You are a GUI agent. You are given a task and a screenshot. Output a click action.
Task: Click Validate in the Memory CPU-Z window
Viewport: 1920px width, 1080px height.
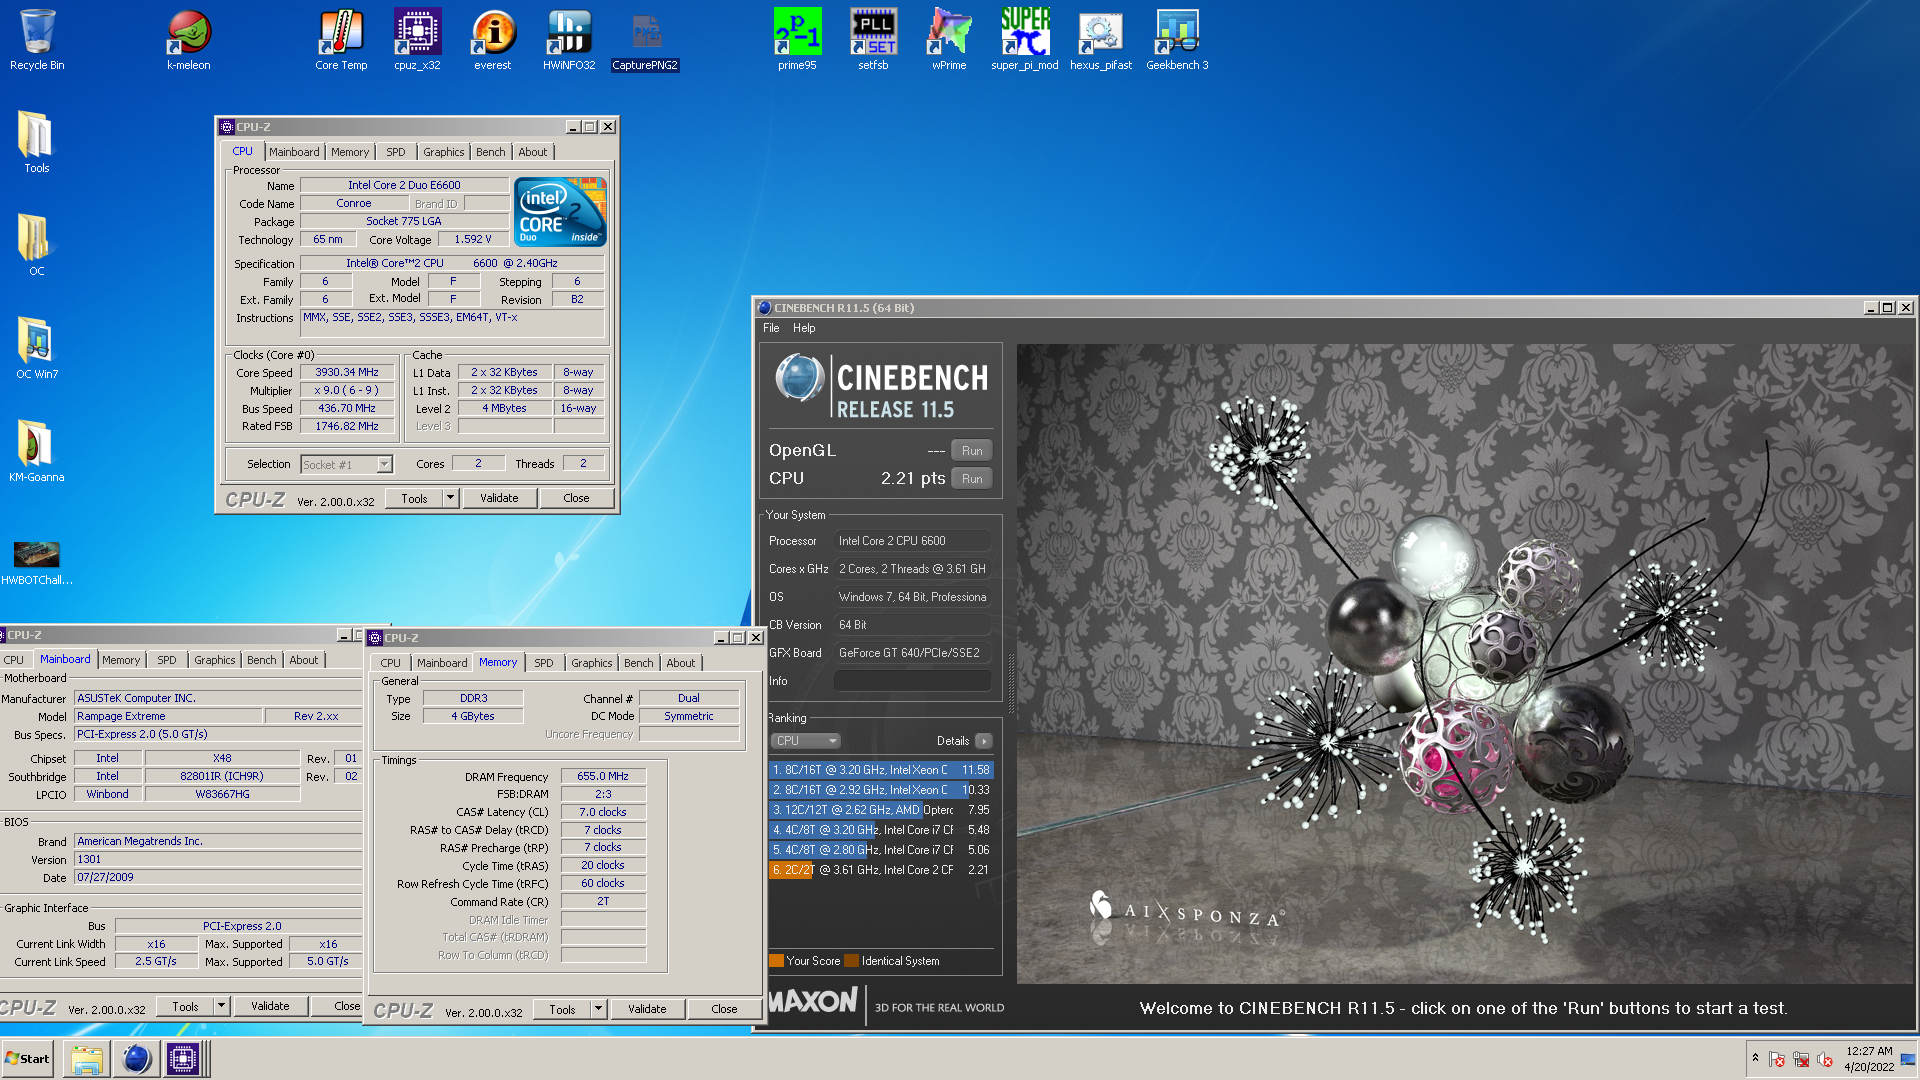[x=647, y=1009]
